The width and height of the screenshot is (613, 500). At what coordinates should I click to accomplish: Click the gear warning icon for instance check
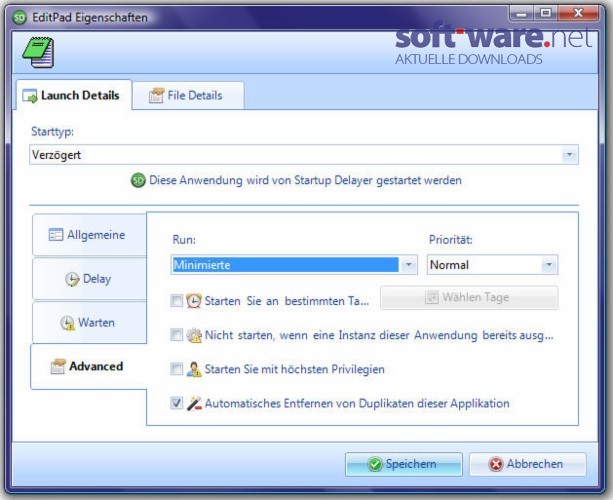194,335
